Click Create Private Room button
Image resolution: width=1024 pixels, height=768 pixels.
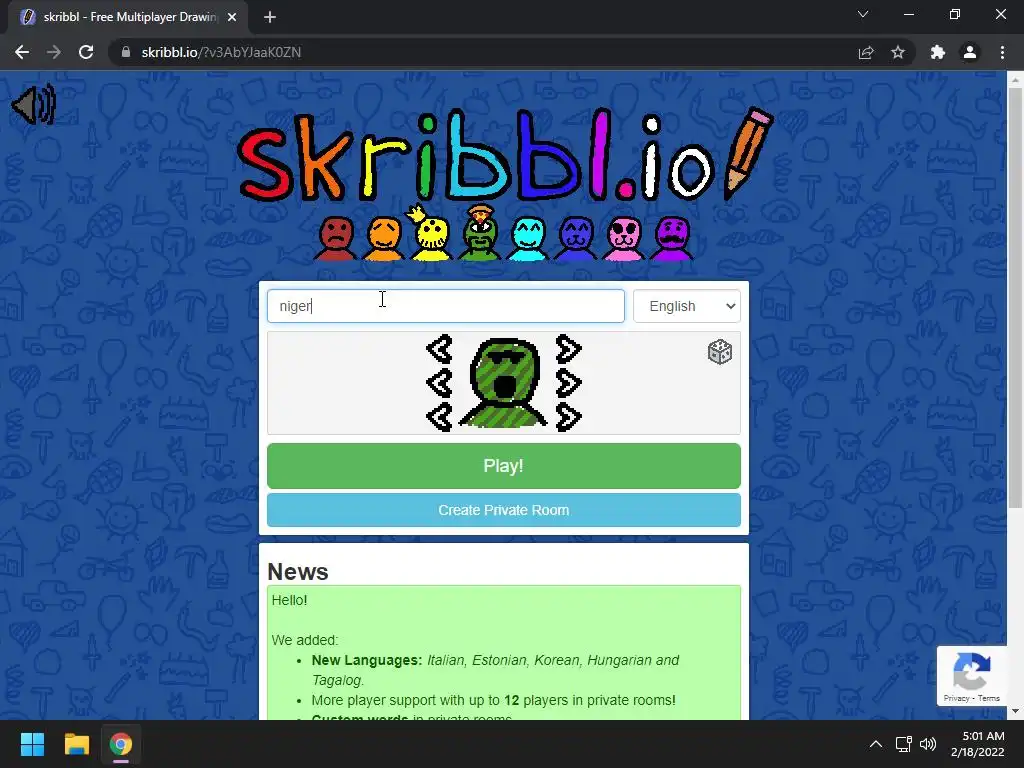coord(504,510)
